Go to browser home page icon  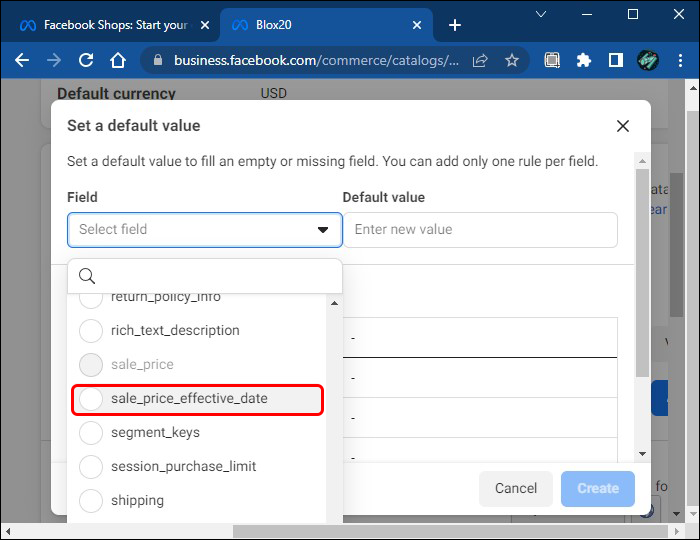(118, 60)
